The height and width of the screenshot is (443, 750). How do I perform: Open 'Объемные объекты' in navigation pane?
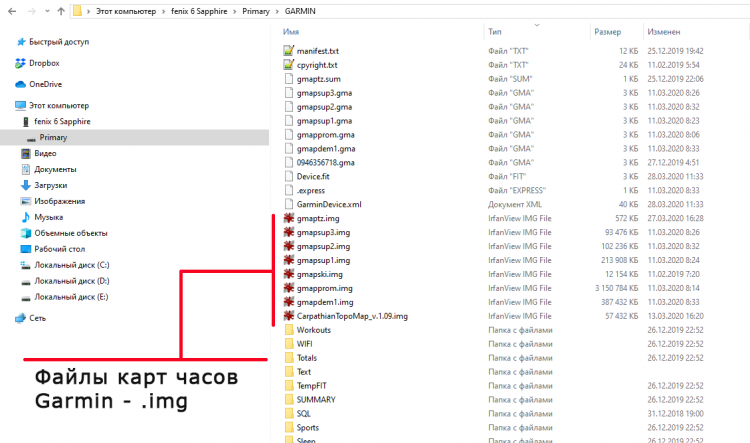[x=70, y=233]
